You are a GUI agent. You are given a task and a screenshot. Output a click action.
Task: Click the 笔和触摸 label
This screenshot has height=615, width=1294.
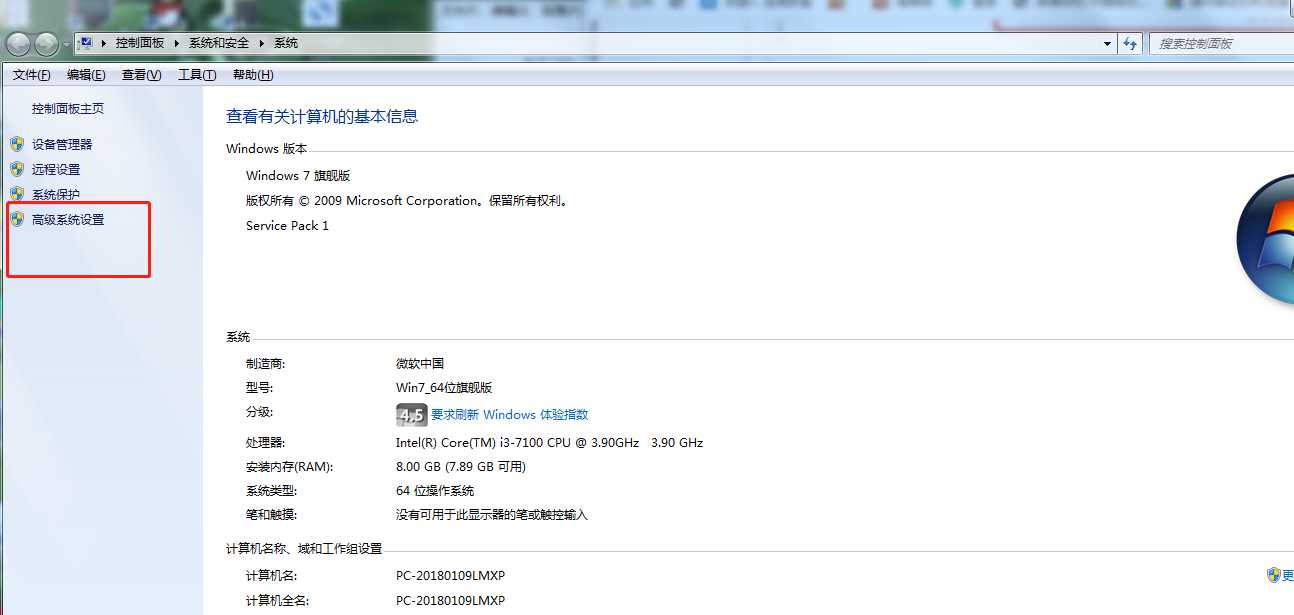(271, 515)
